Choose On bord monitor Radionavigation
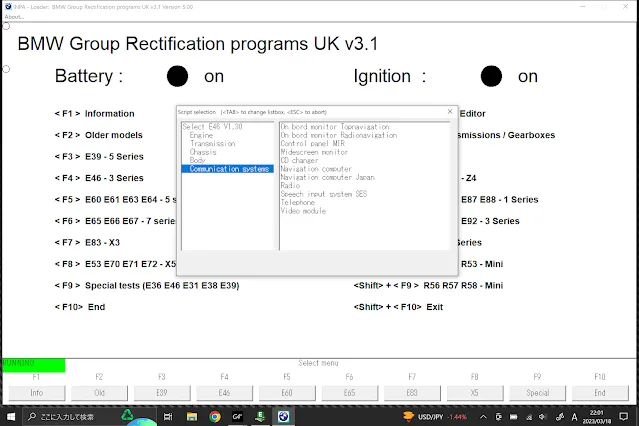Image resolution: width=639 pixels, height=426 pixels. pyautogui.click(x=339, y=135)
